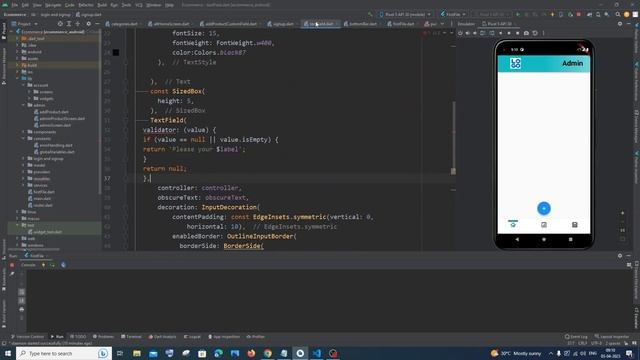
Task: Open adminScreen.dart in project tree
Action: pos(54,125)
